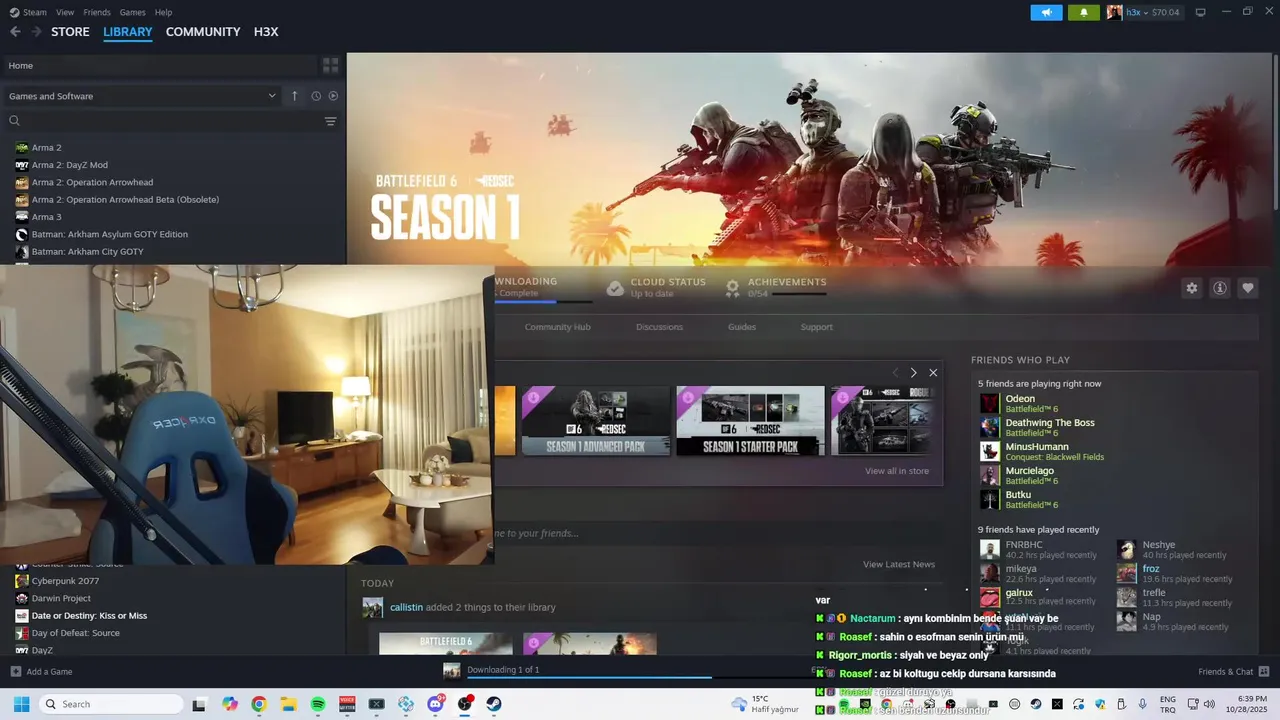Toggle the sort order arrow in library sidebar
This screenshot has height=720, width=1280.
(x=295, y=96)
